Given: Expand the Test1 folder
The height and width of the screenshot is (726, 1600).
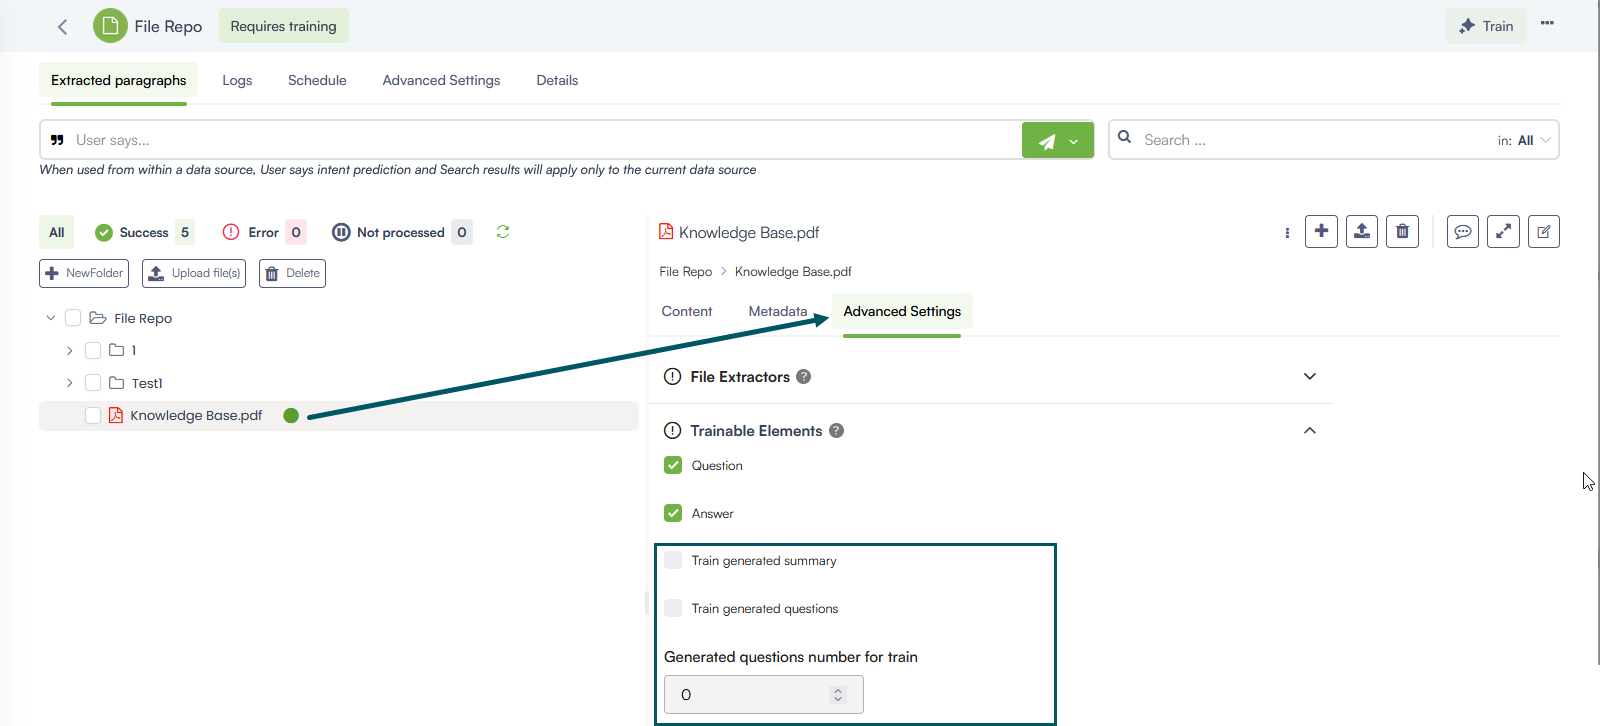Looking at the screenshot, I should [69, 383].
